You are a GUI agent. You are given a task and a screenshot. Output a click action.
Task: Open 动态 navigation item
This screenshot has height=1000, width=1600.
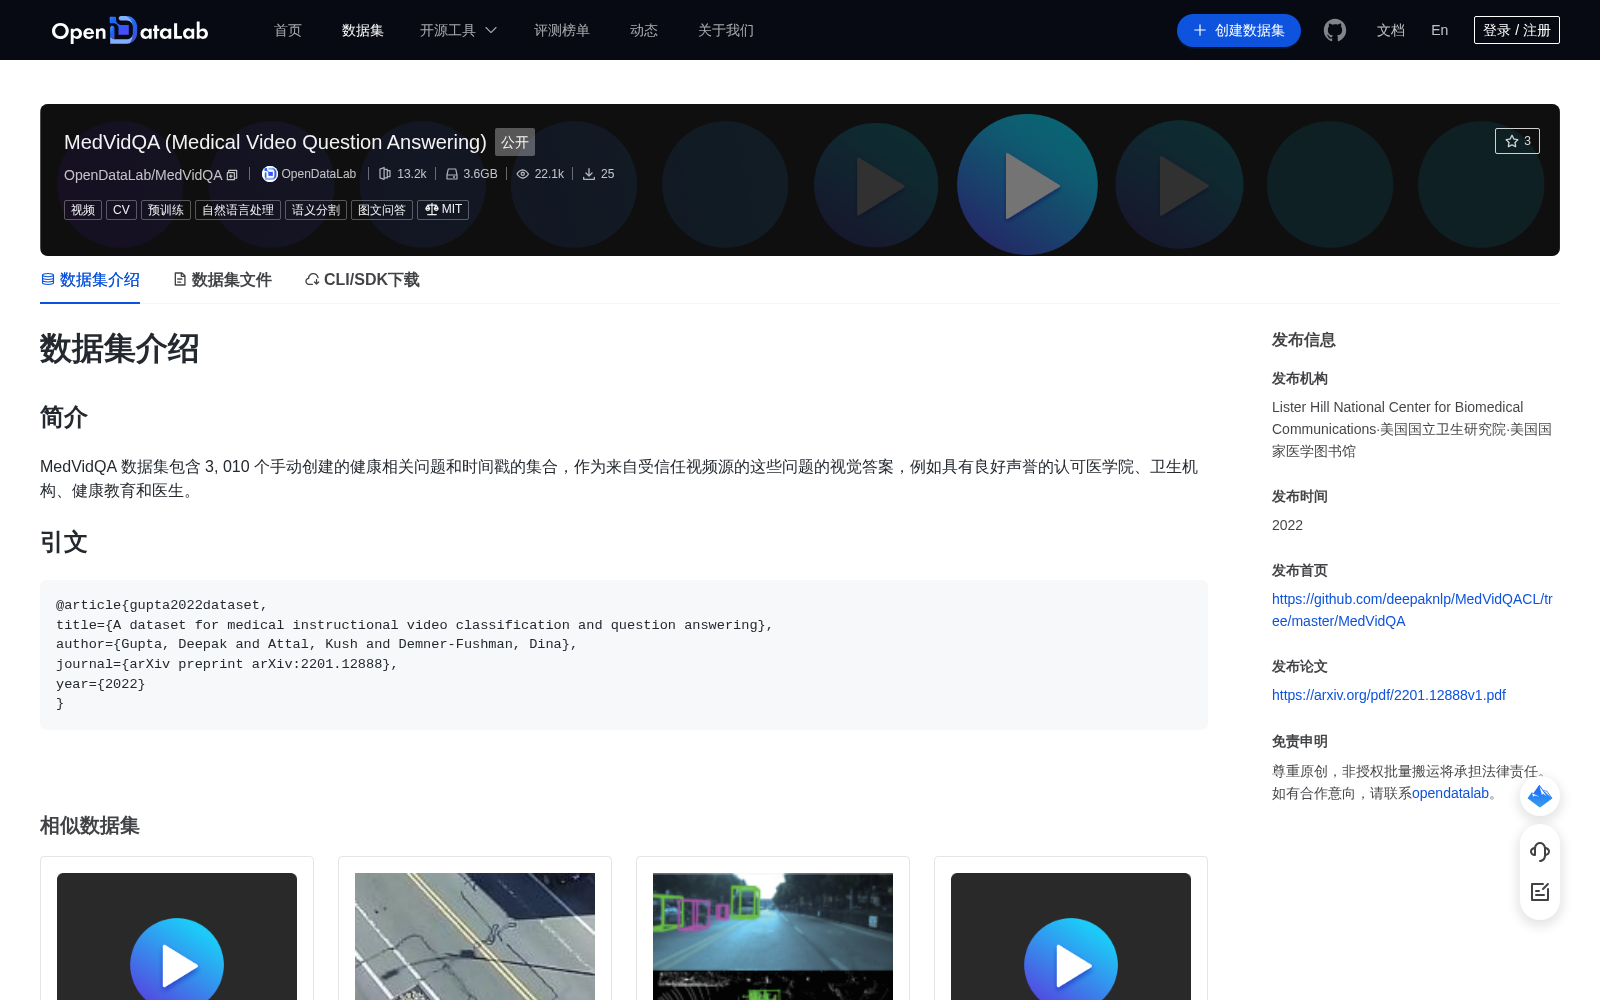tap(644, 30)
